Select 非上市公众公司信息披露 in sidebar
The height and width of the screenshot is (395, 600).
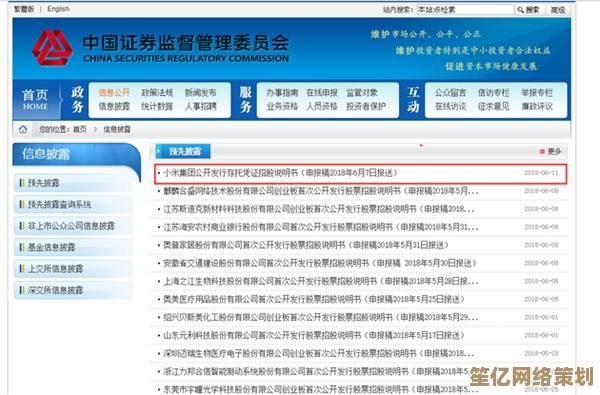71,226
